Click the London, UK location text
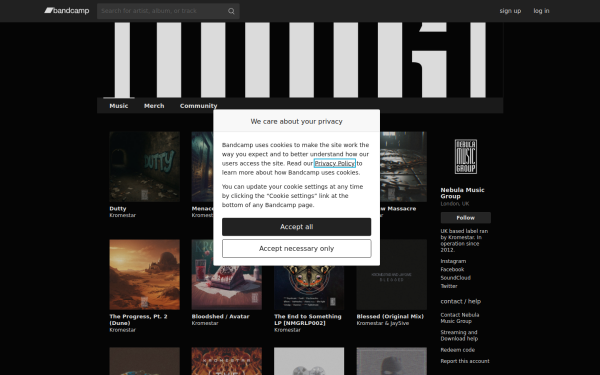Image resolution: width=600 pixels, height=375 pixels. (455, 204)
